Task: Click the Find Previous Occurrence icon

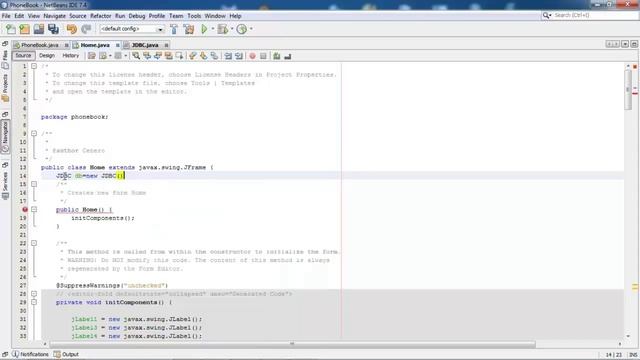Action: click(147, 56)
